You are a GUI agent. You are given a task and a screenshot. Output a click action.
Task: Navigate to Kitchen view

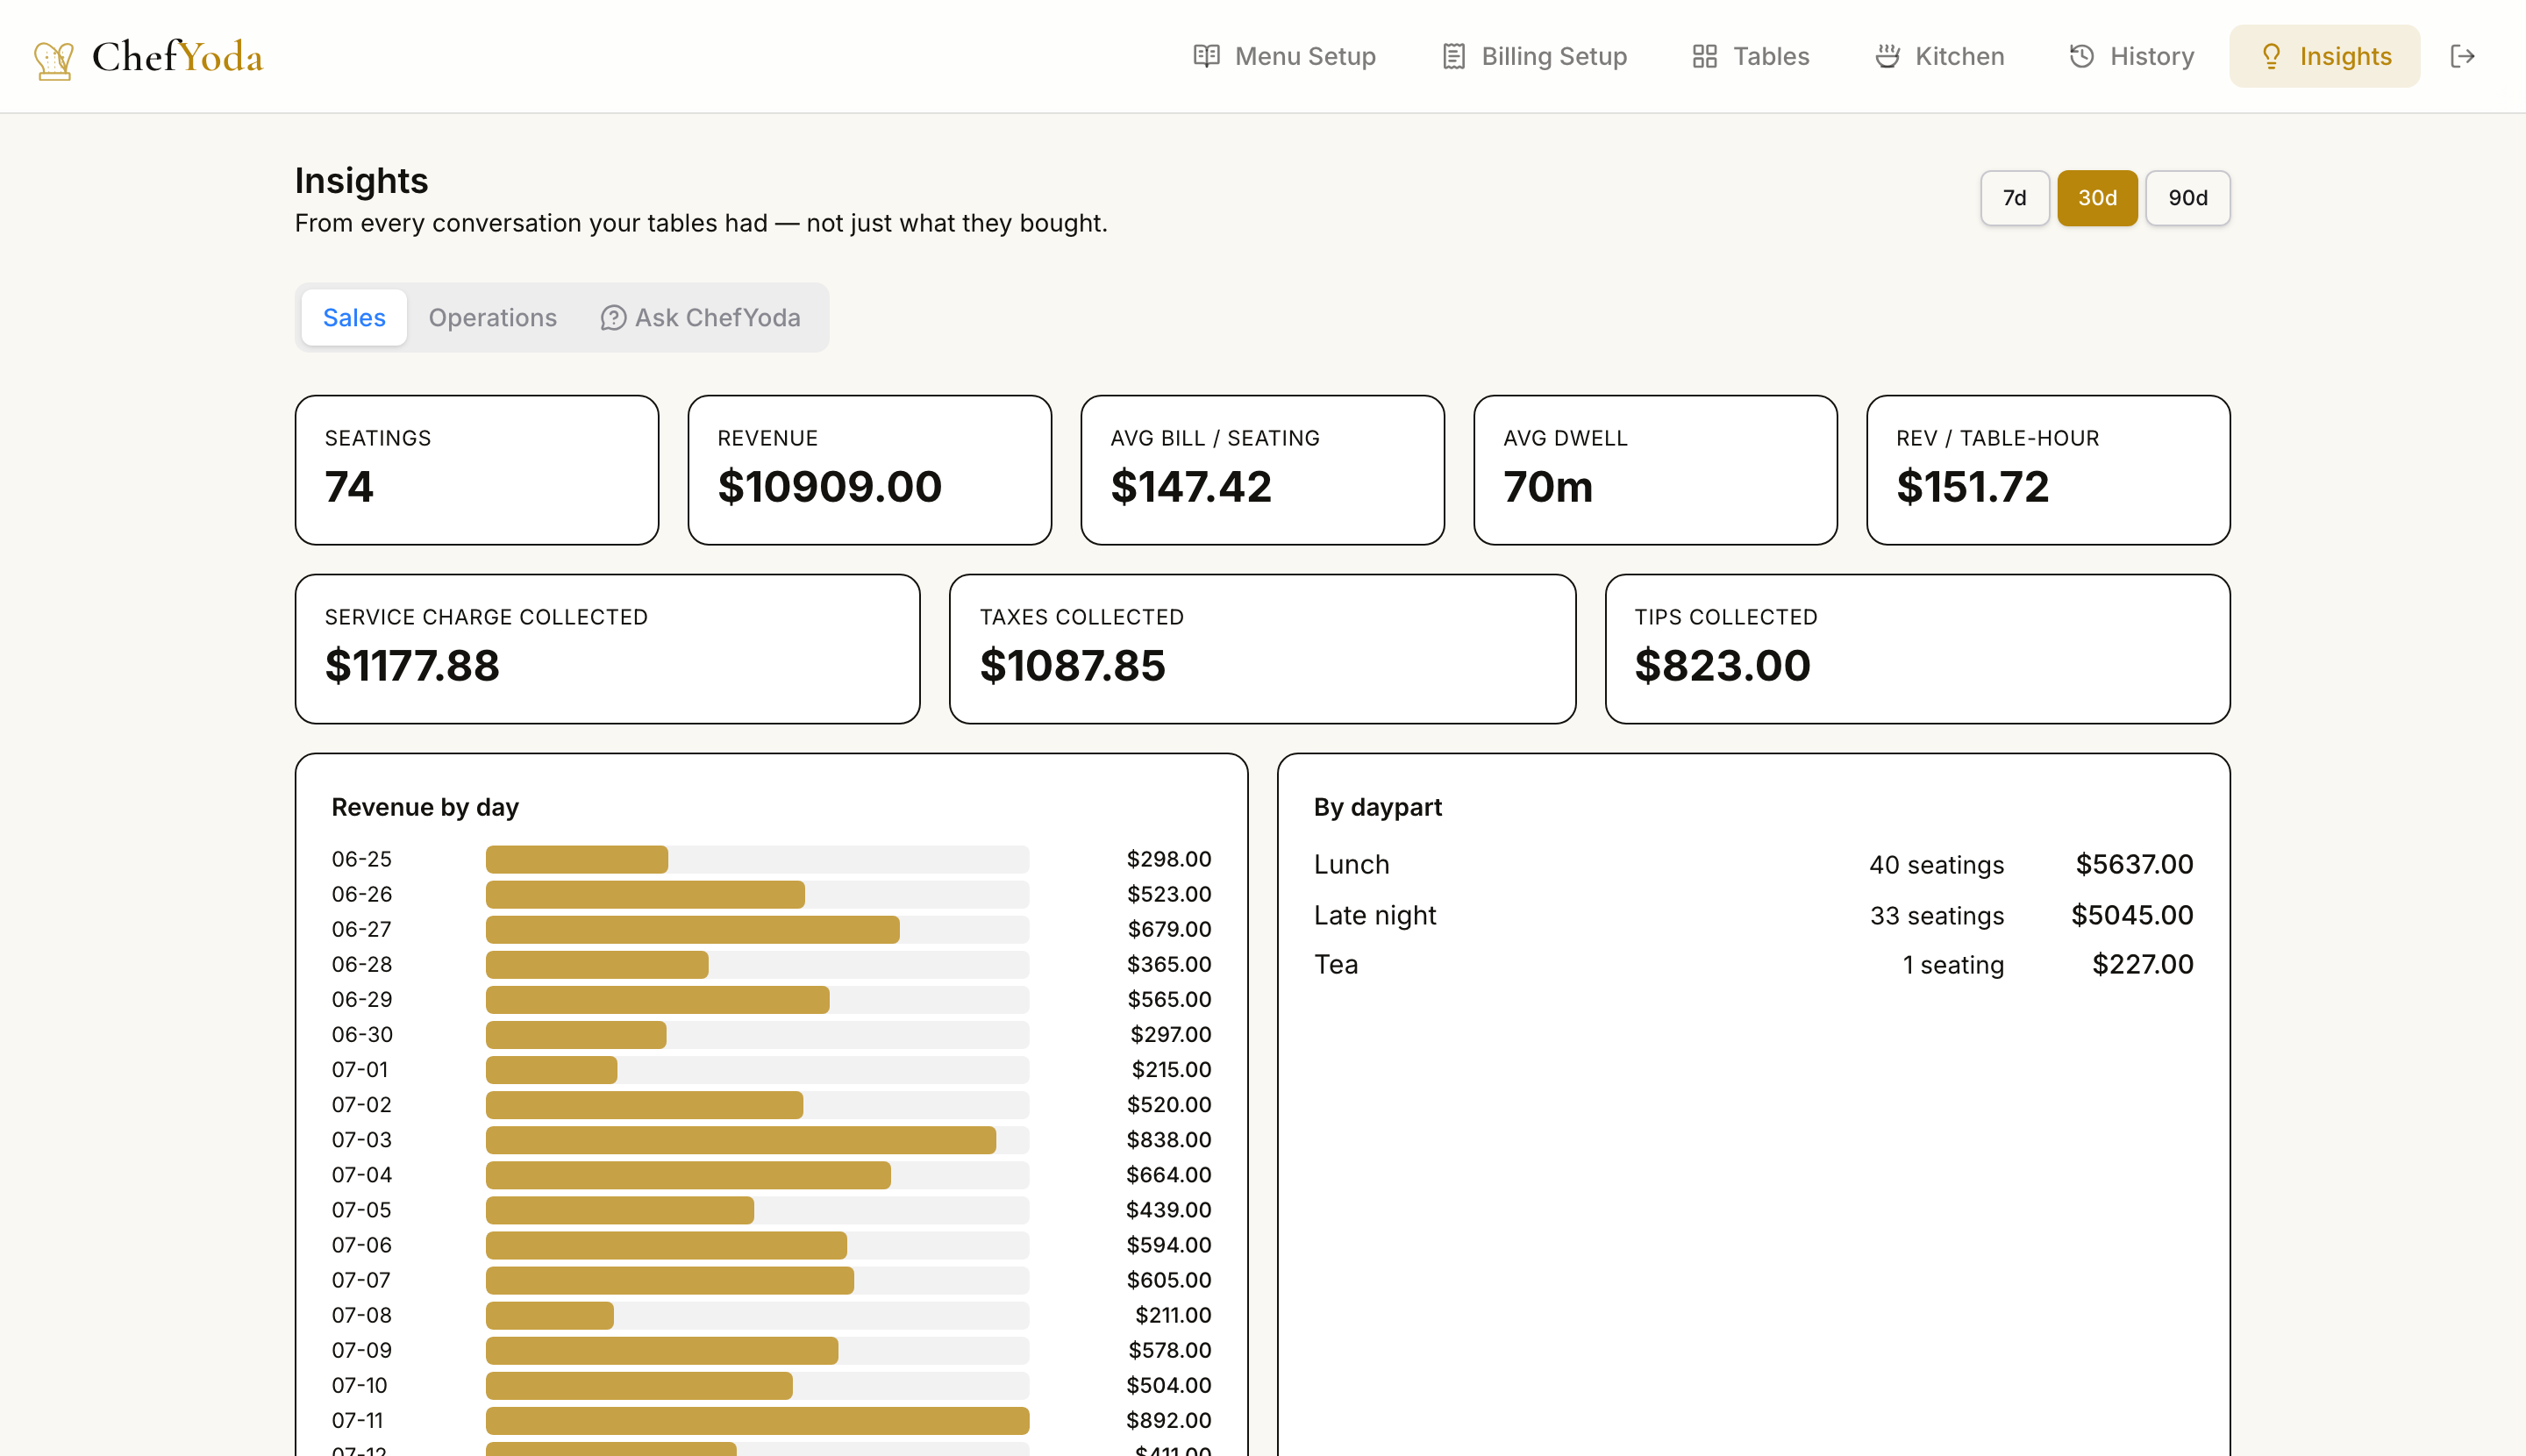[x=1939, y=56]
